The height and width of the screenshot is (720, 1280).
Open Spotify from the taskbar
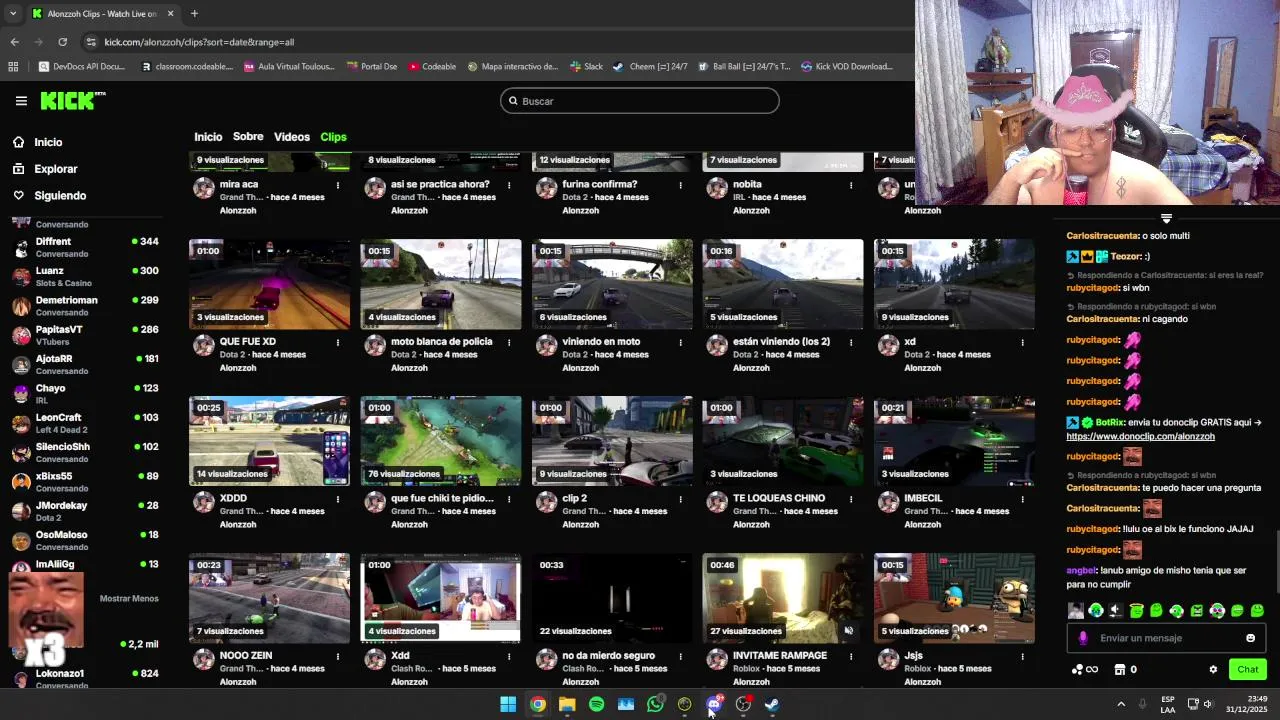point(596,704)
